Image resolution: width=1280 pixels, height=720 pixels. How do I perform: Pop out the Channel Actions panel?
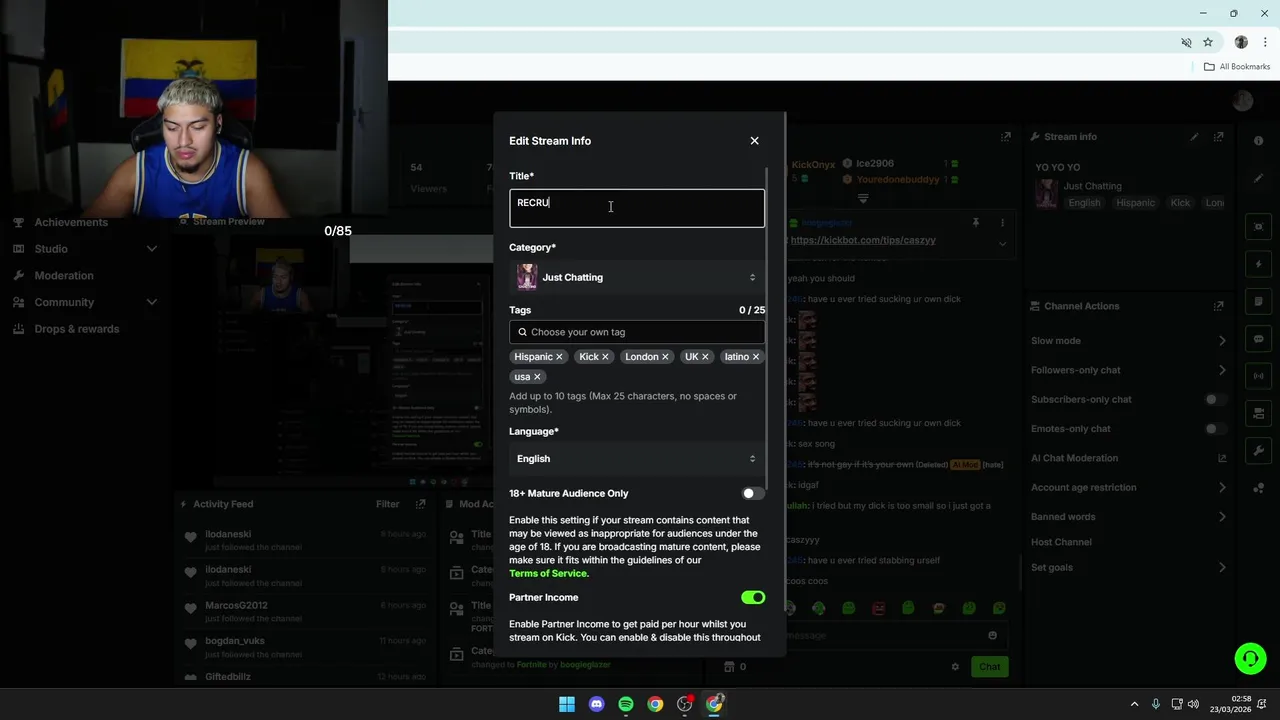[x=1218, y=306]
